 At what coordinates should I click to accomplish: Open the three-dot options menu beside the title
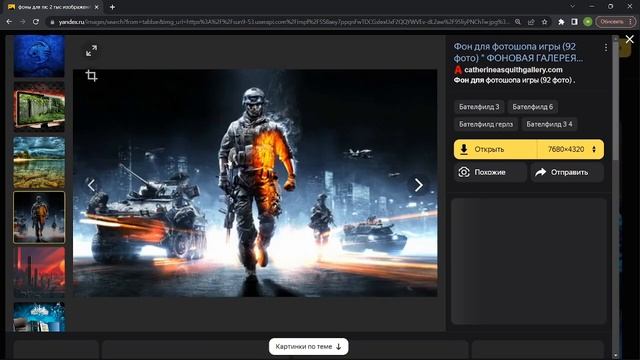pyautogui.click(x=606, y=48)
